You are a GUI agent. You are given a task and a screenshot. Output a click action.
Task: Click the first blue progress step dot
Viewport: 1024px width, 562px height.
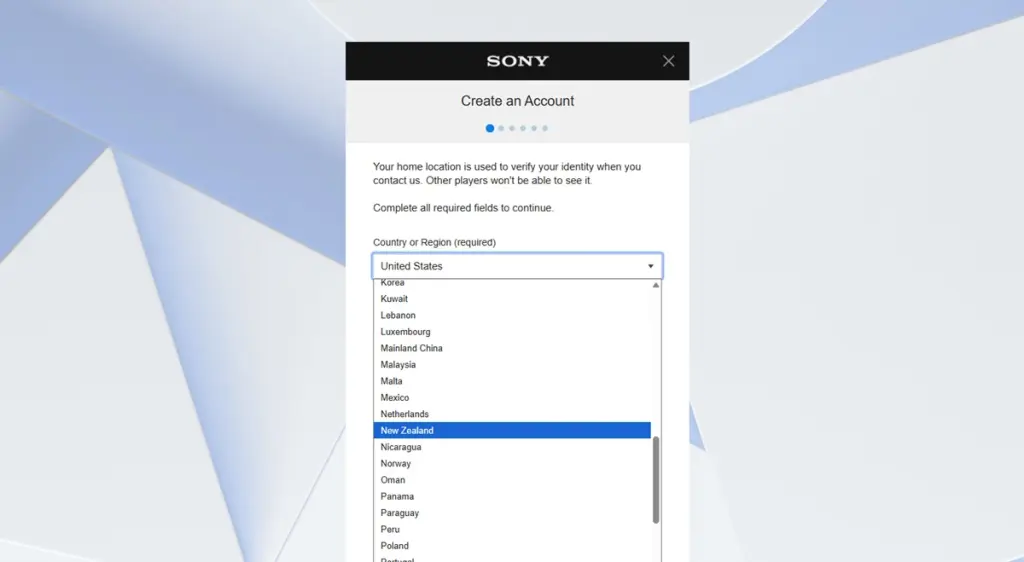[490, 128]
